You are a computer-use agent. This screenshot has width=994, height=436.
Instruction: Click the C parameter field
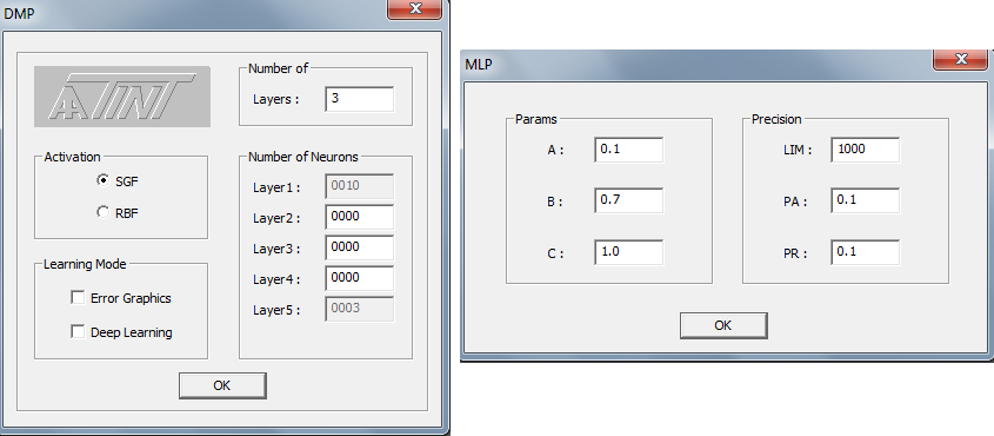click(629, 252)
